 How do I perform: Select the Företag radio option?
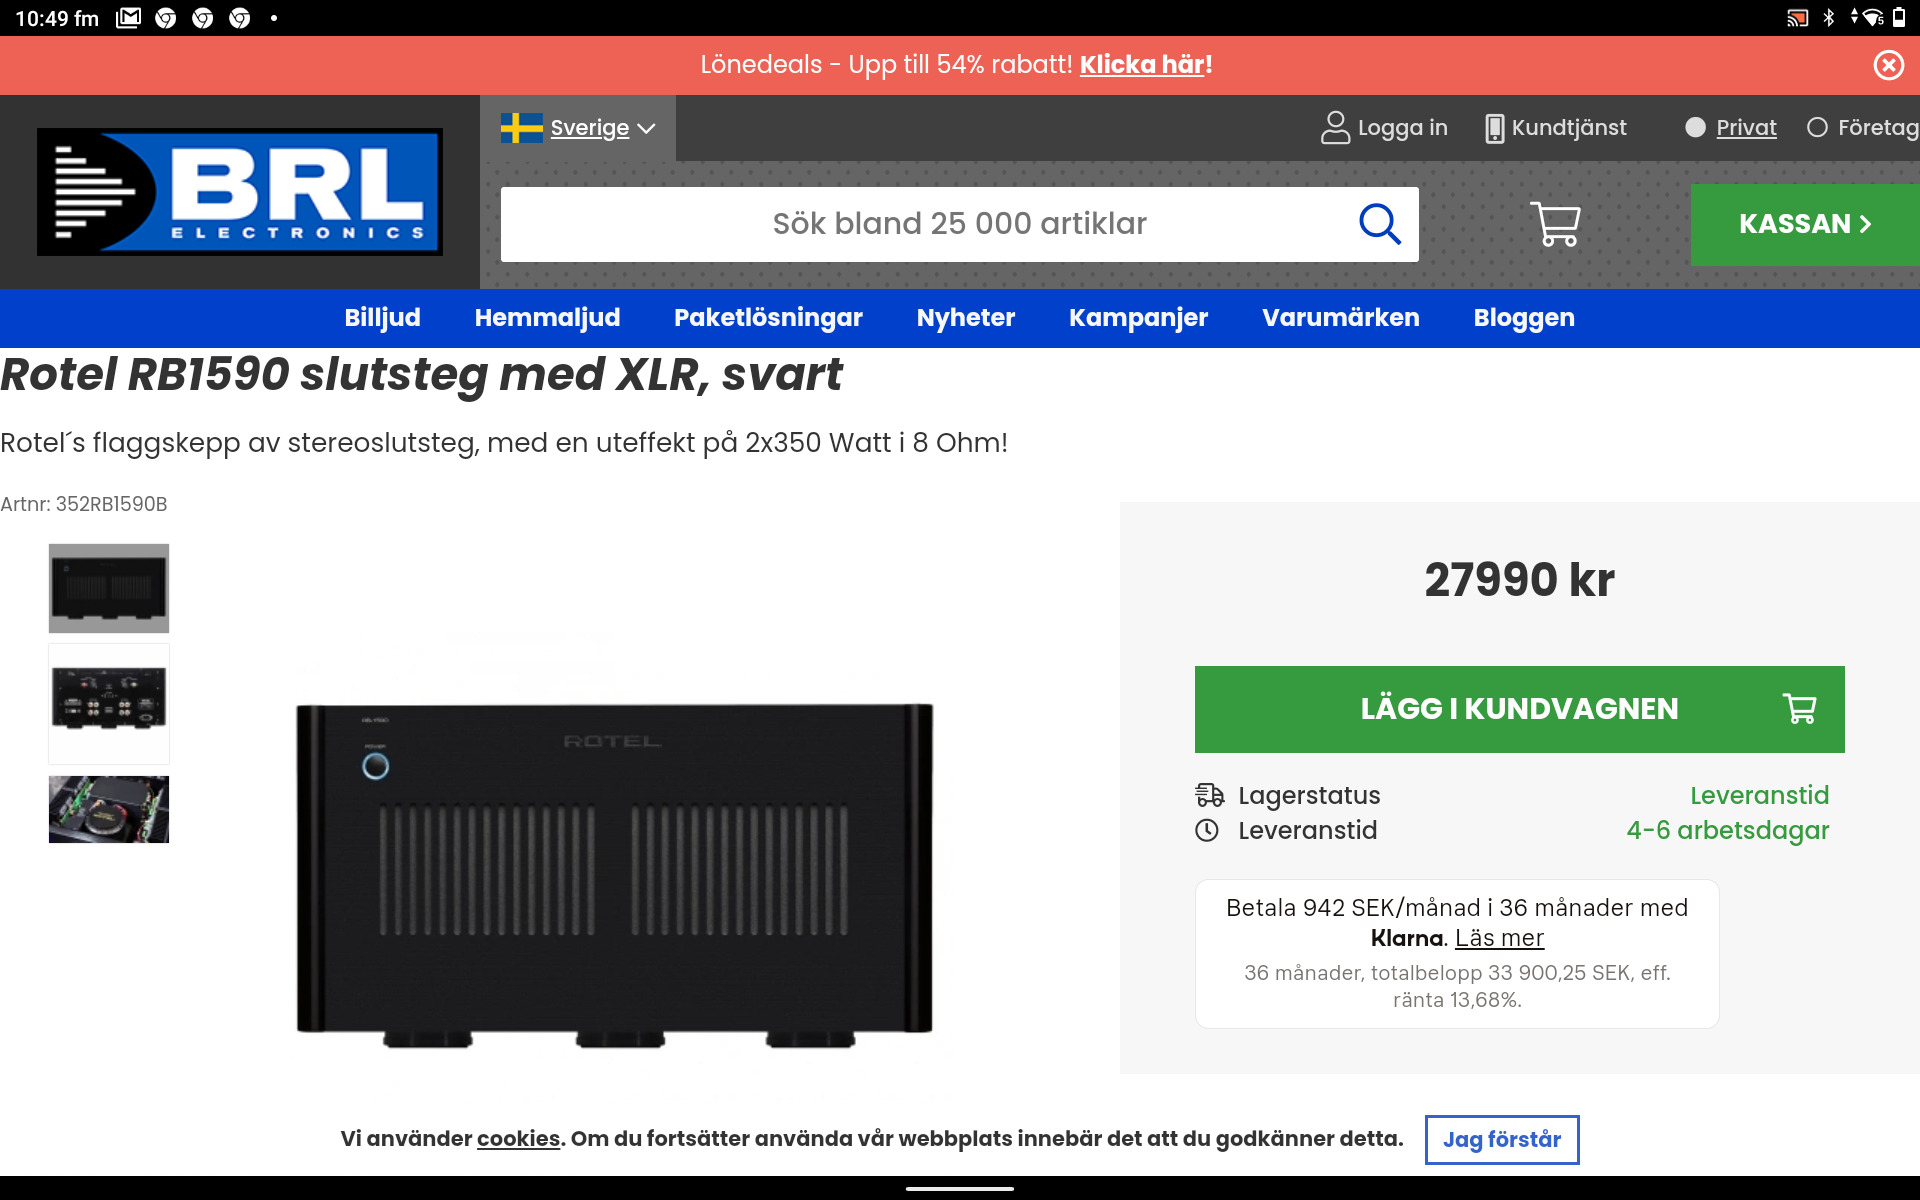click(1817, 128)
